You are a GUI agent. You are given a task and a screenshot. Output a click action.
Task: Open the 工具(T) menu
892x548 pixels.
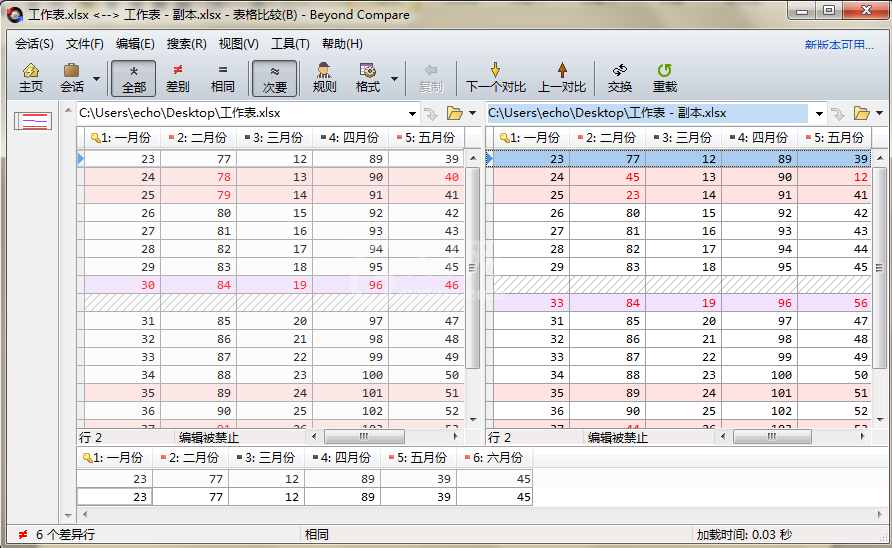tap(290, 44)
